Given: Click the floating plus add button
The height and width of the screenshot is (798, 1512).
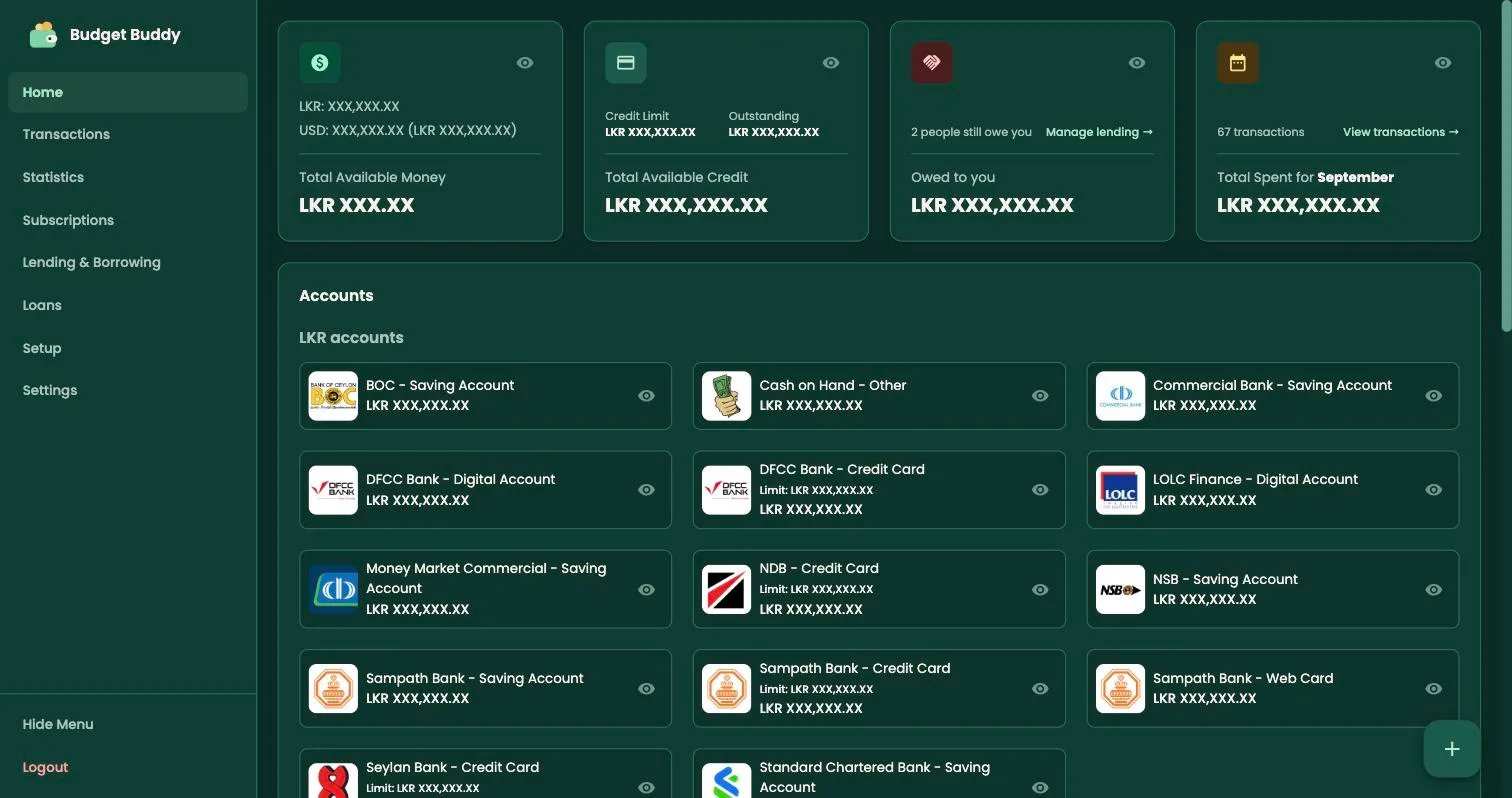Looking at the screenshot, I should pyautogui.click(x=1452, y=748).
